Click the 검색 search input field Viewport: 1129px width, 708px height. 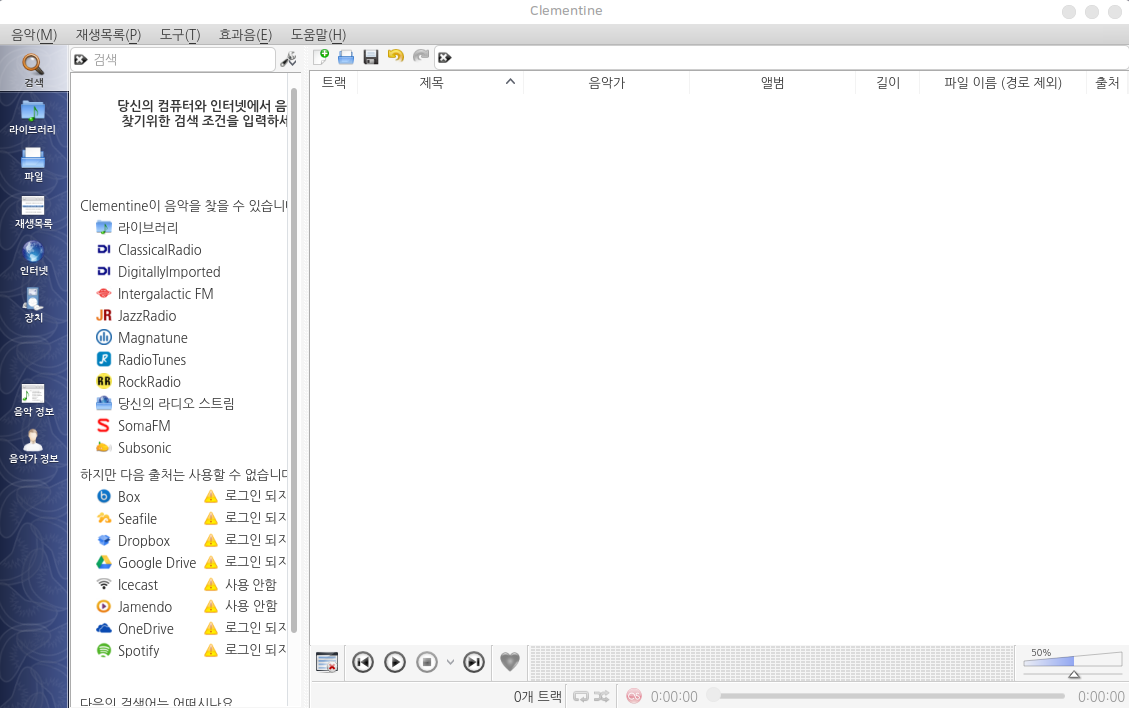(180, 60)
